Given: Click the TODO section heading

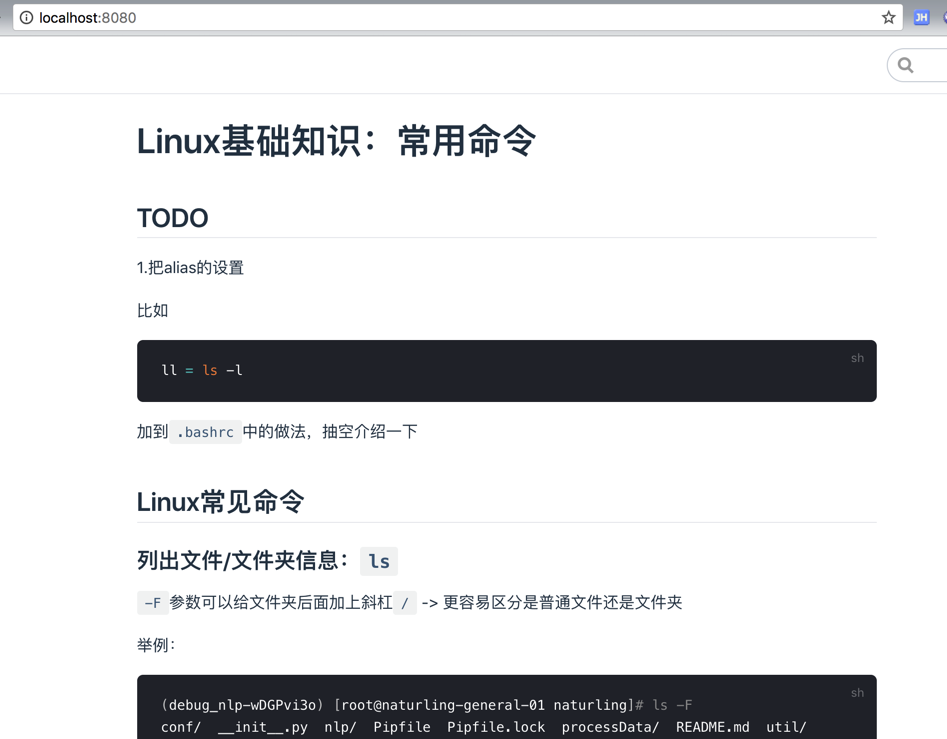Looking at the screenshot, I should pos(173,218).
